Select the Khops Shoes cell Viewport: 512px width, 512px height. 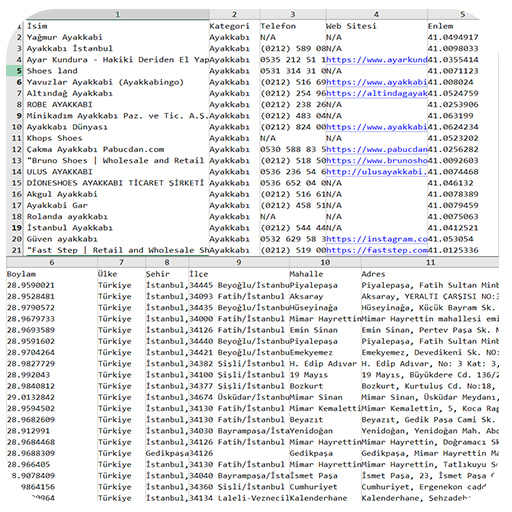117,138
